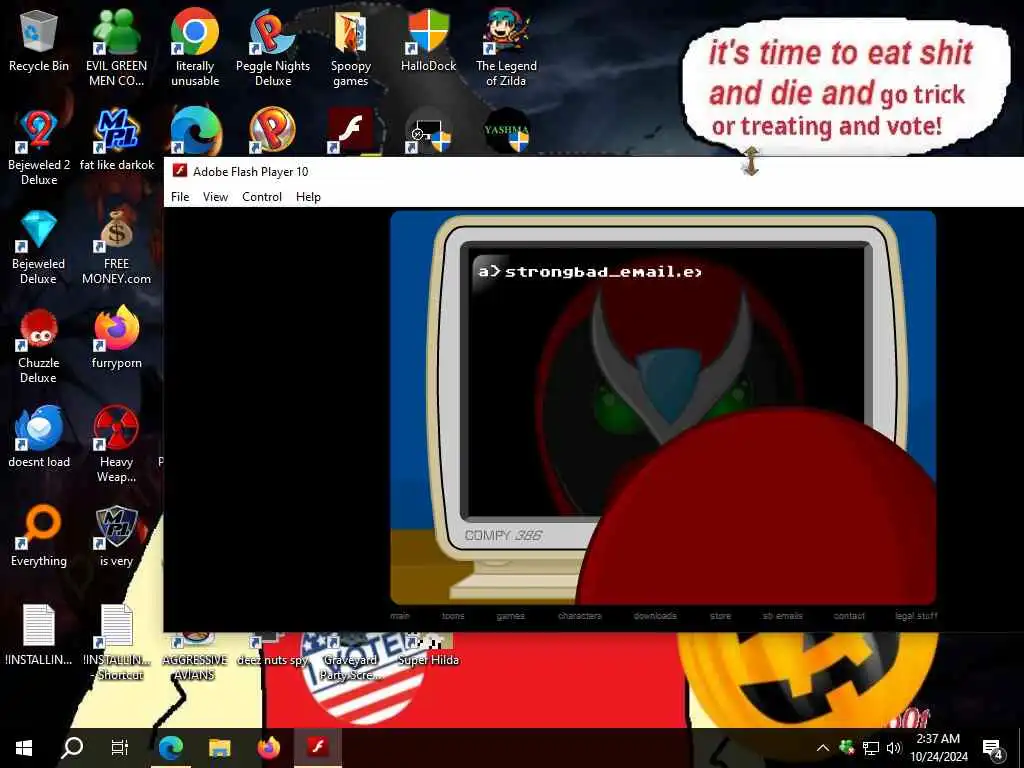Launch the Super Hilda shortcut

pos(428,650)
